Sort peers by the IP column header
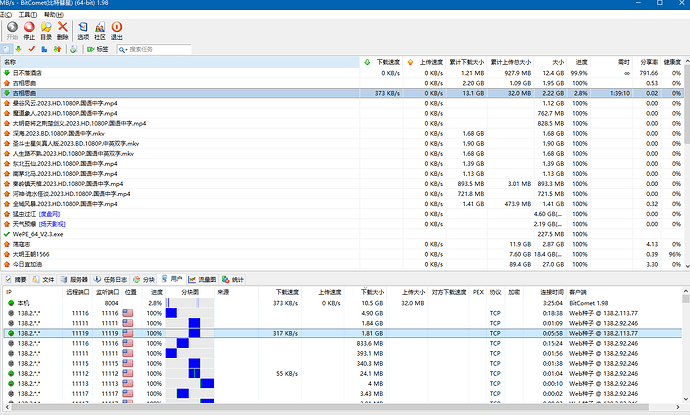This screenshot has width=690, height=415. [x=33, y=292]
